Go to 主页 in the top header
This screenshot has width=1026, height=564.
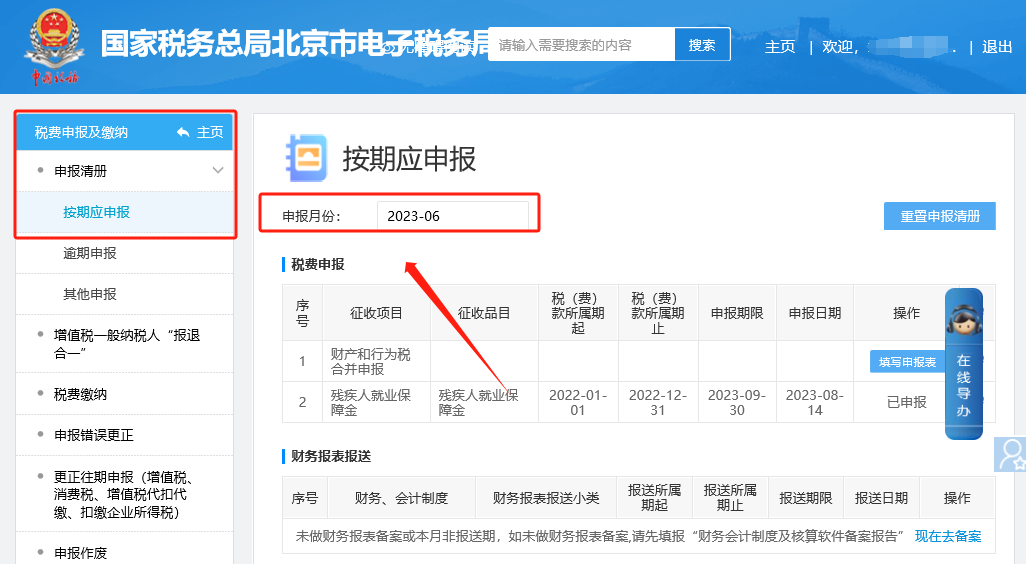coord(780,47)
